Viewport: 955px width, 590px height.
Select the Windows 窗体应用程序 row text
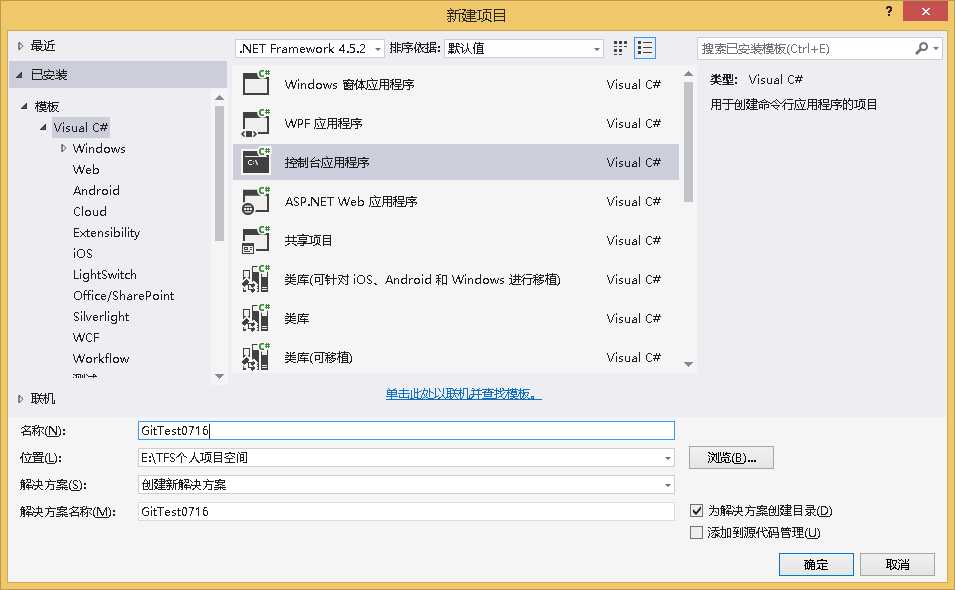point(349,85)
